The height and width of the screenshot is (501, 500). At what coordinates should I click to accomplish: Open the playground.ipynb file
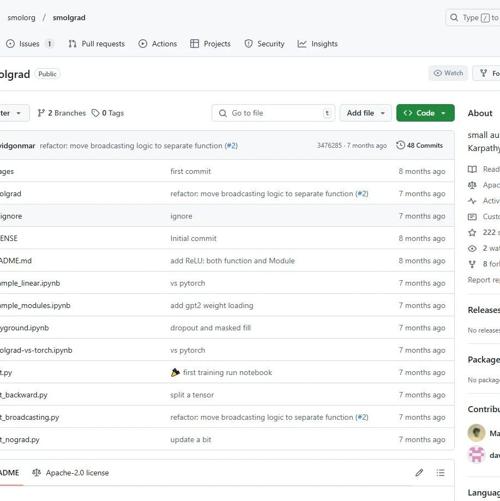(x=24, y=328)
